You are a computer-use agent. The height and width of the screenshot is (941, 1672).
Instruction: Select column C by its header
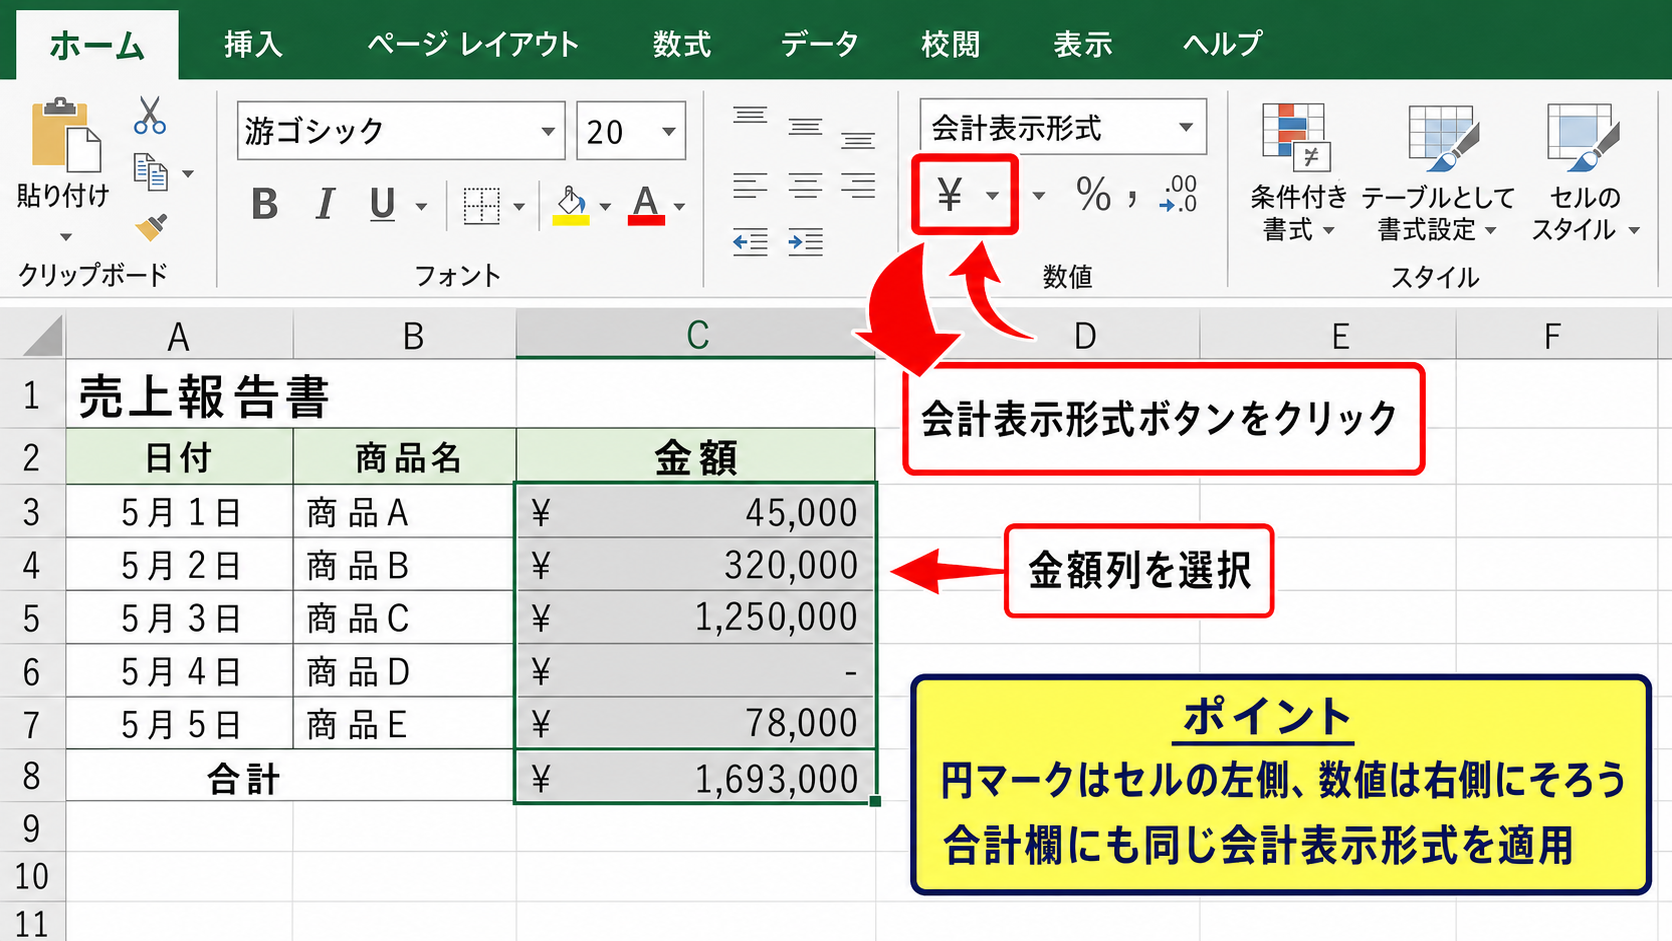click(696, 335)
